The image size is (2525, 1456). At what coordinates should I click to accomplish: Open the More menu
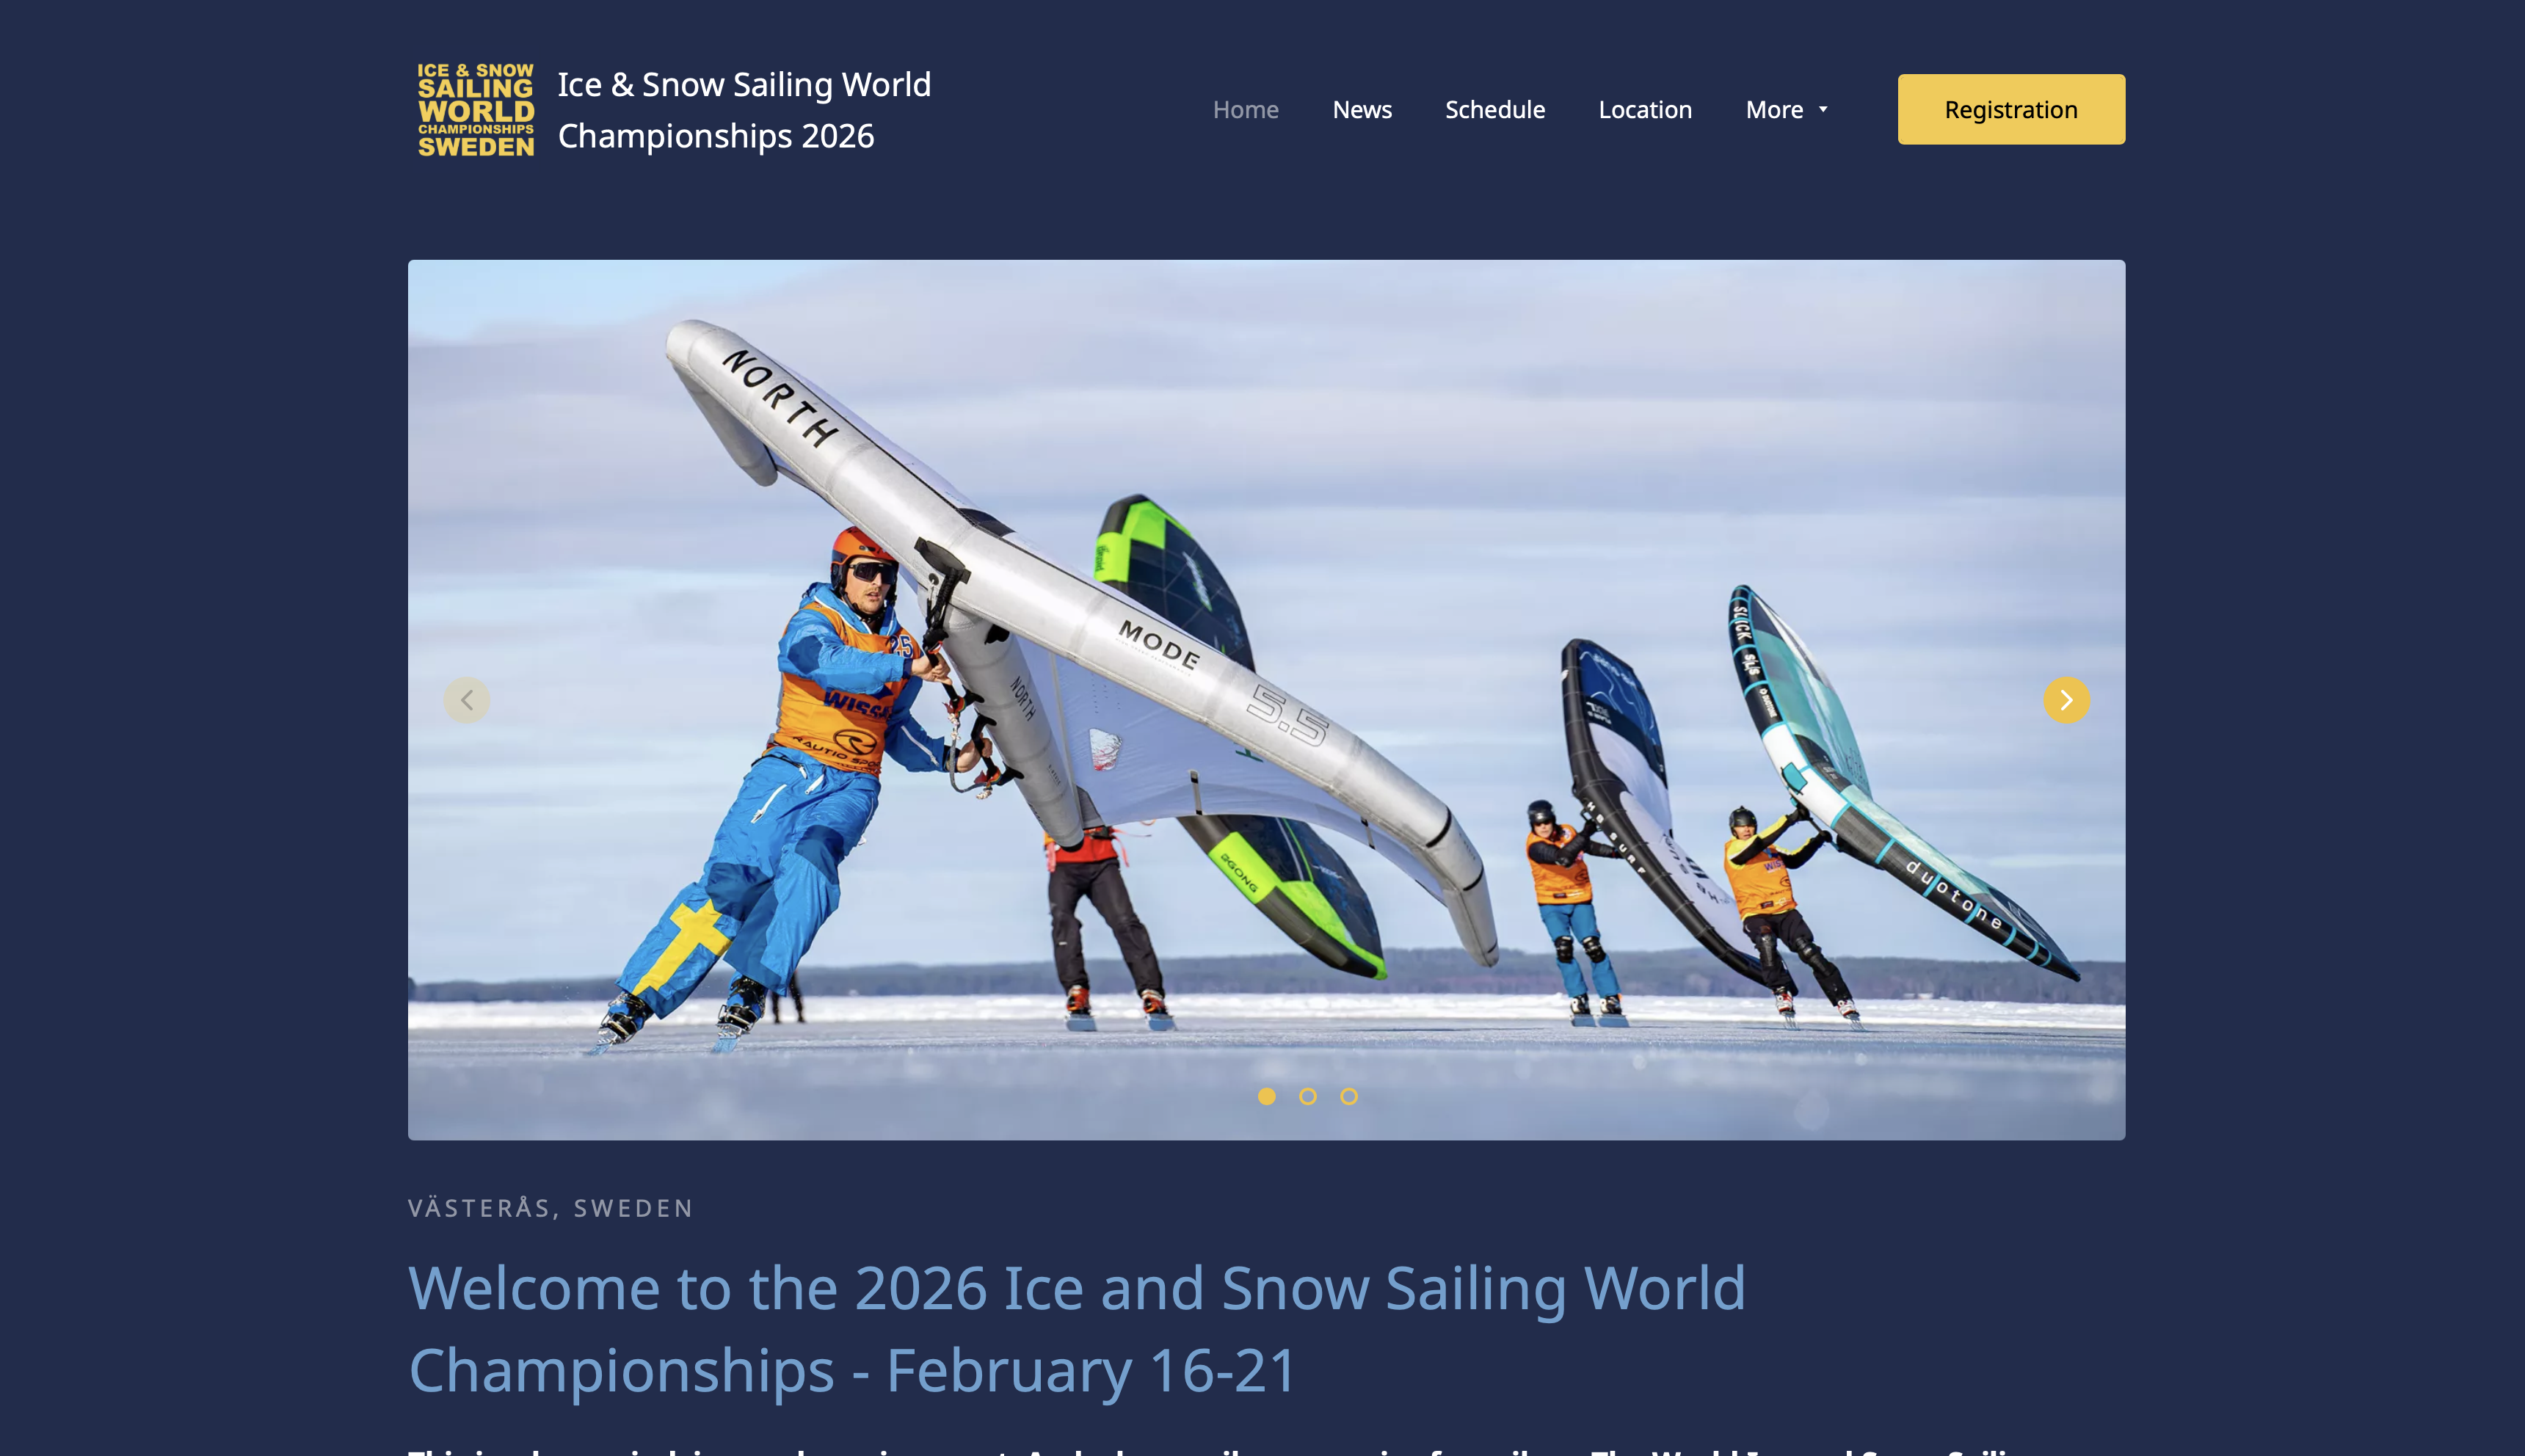click(1775, 110)
